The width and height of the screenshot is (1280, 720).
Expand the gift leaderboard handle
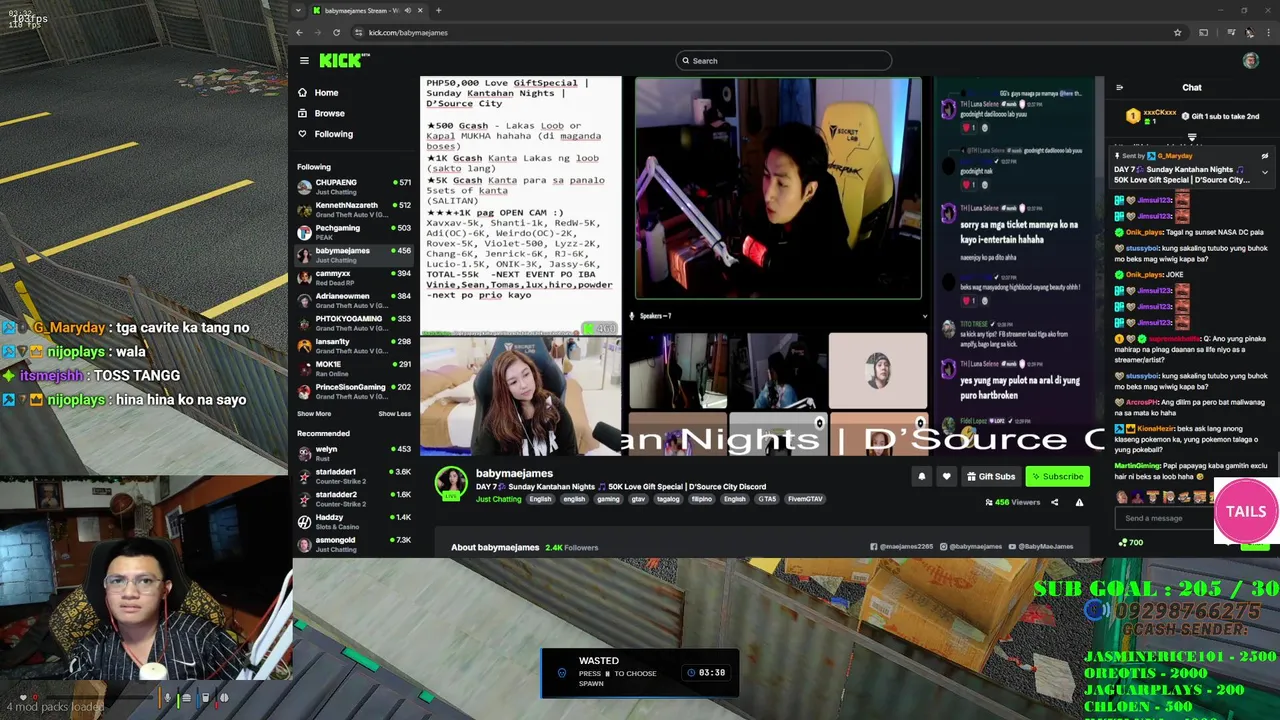[1192, 137]
